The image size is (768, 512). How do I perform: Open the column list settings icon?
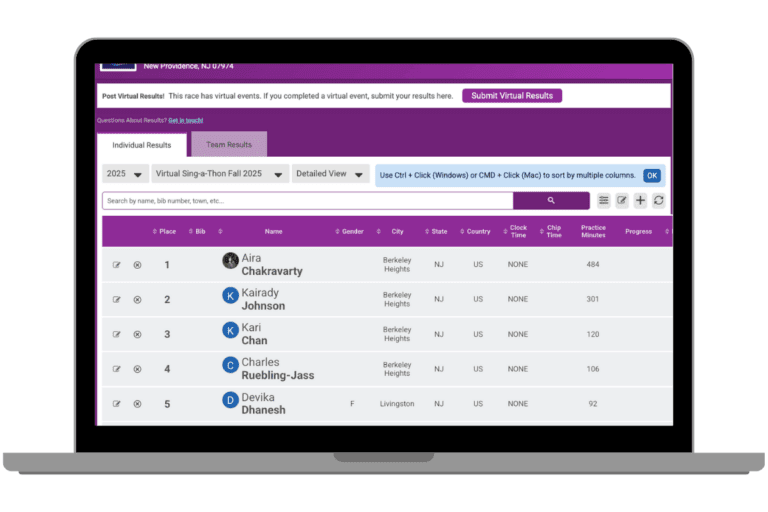(x=604, y=201)
